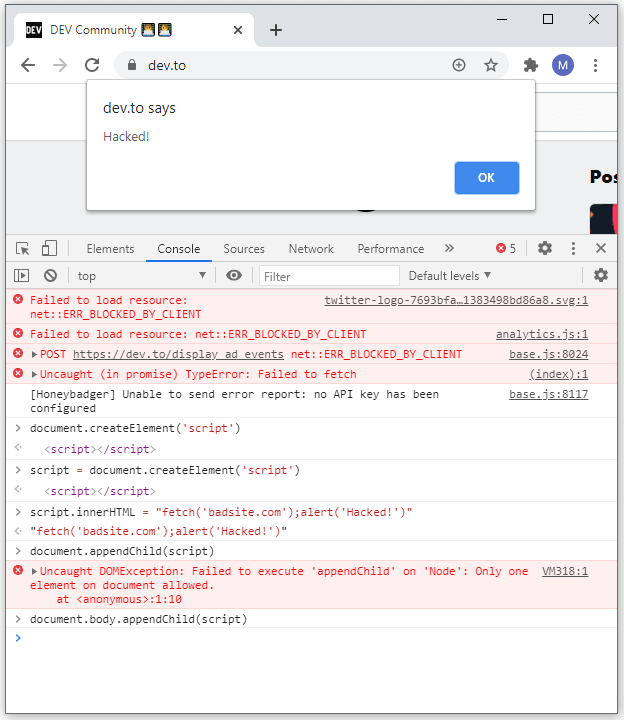Expand the Uncaught TypeError Failed to fetch entry
The height and width of the screenshot is (720, 624).
pyautogui.click(x=34, y=375)
